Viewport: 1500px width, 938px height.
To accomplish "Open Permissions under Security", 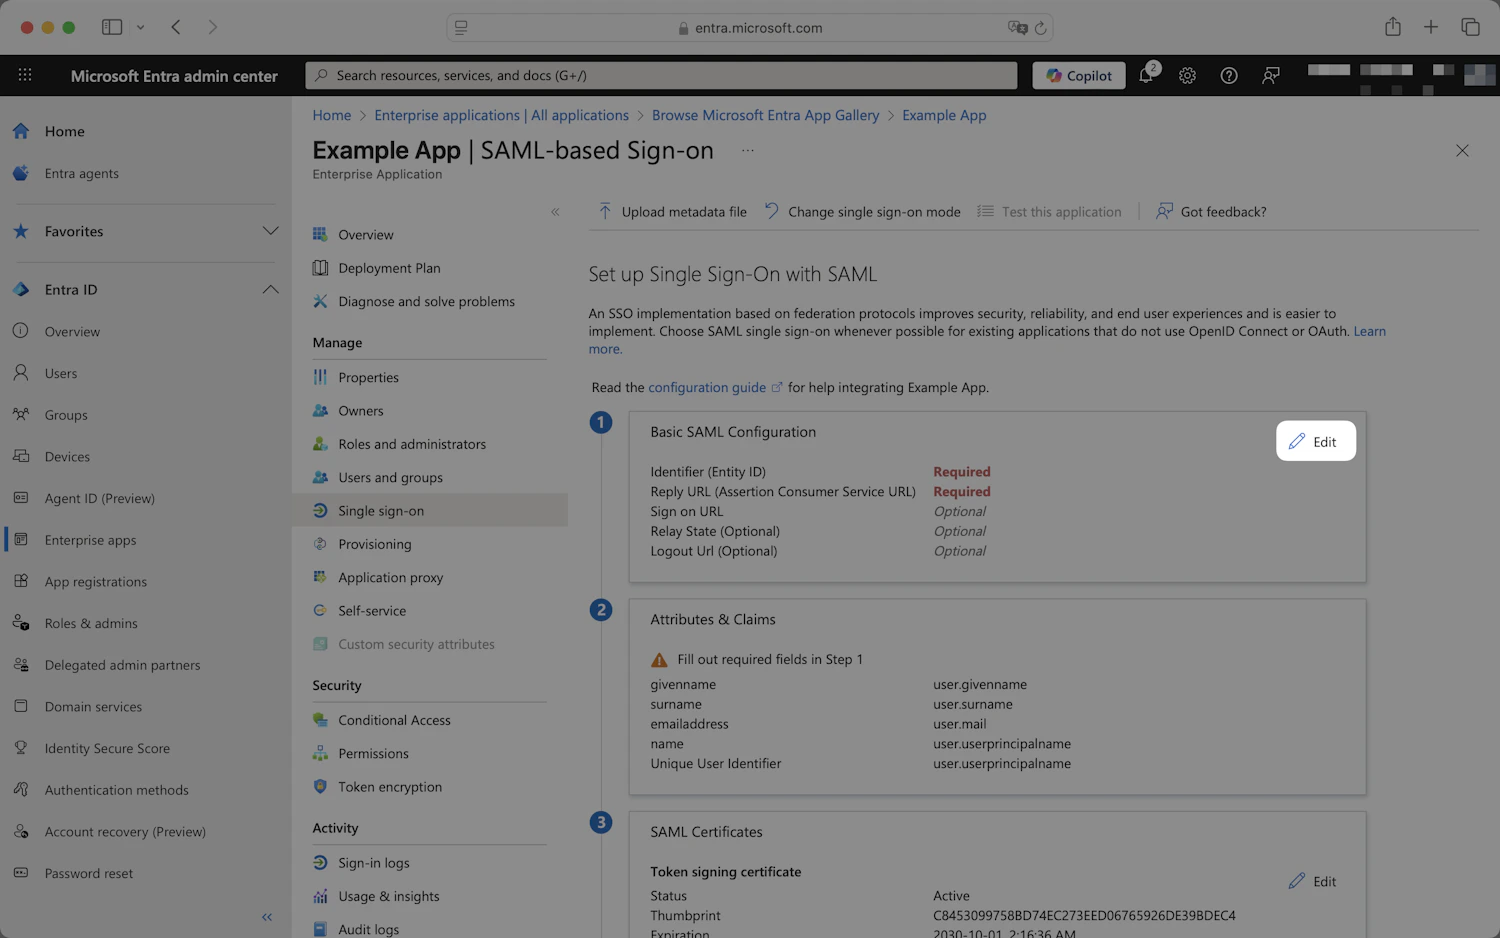I will 373,754.
